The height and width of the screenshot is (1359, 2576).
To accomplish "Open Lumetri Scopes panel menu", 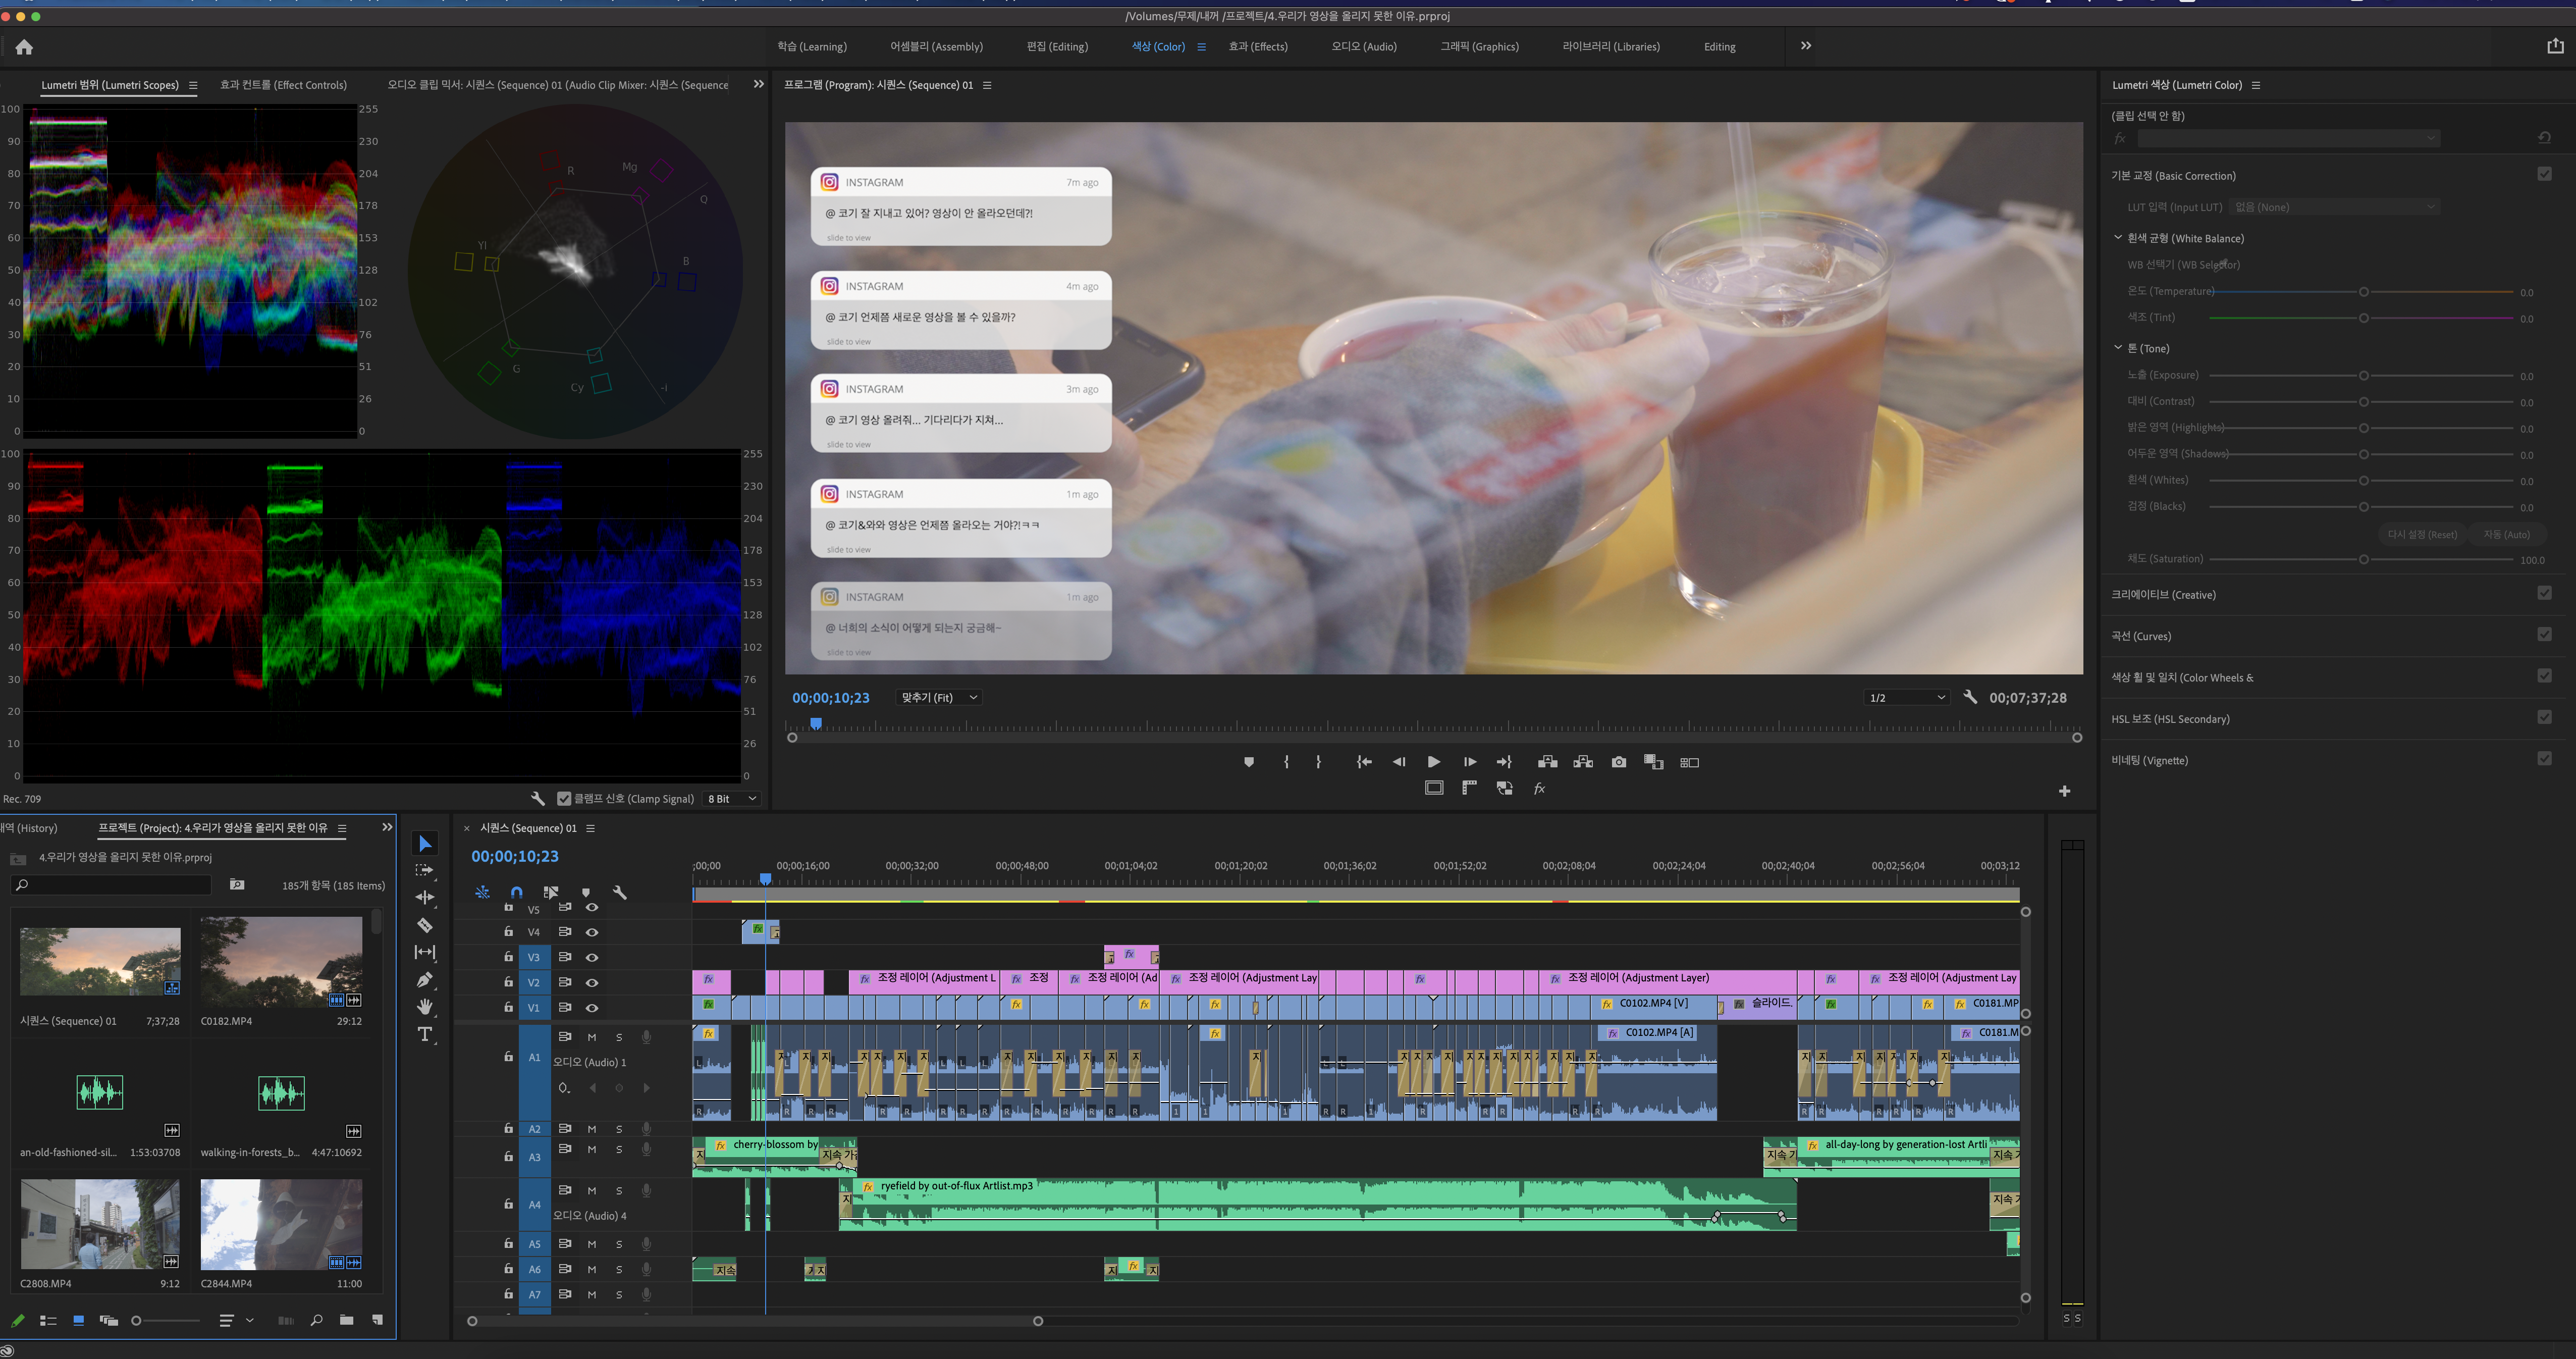I will tap(193, 85).
